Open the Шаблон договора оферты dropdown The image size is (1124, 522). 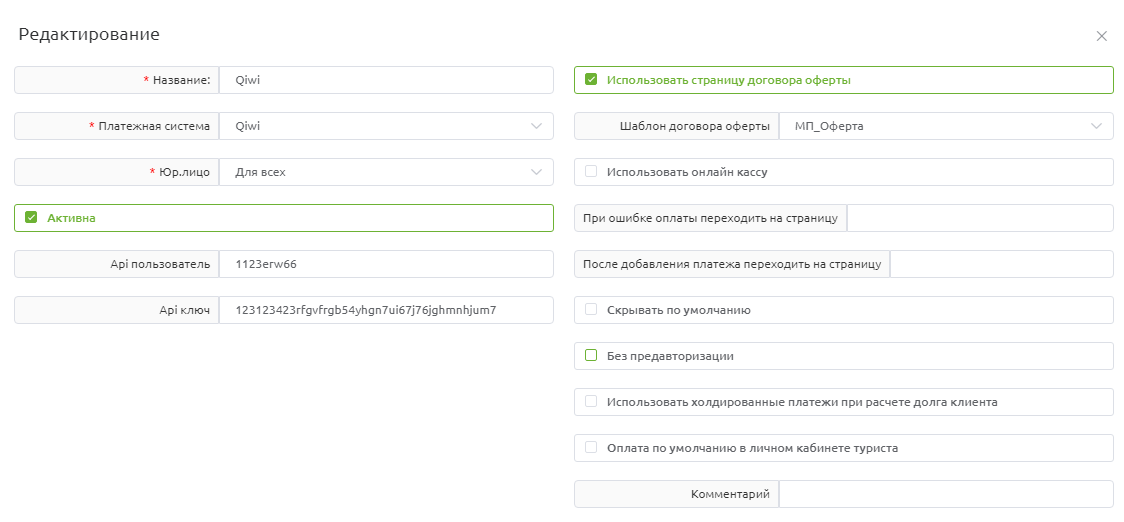point(946,126)
